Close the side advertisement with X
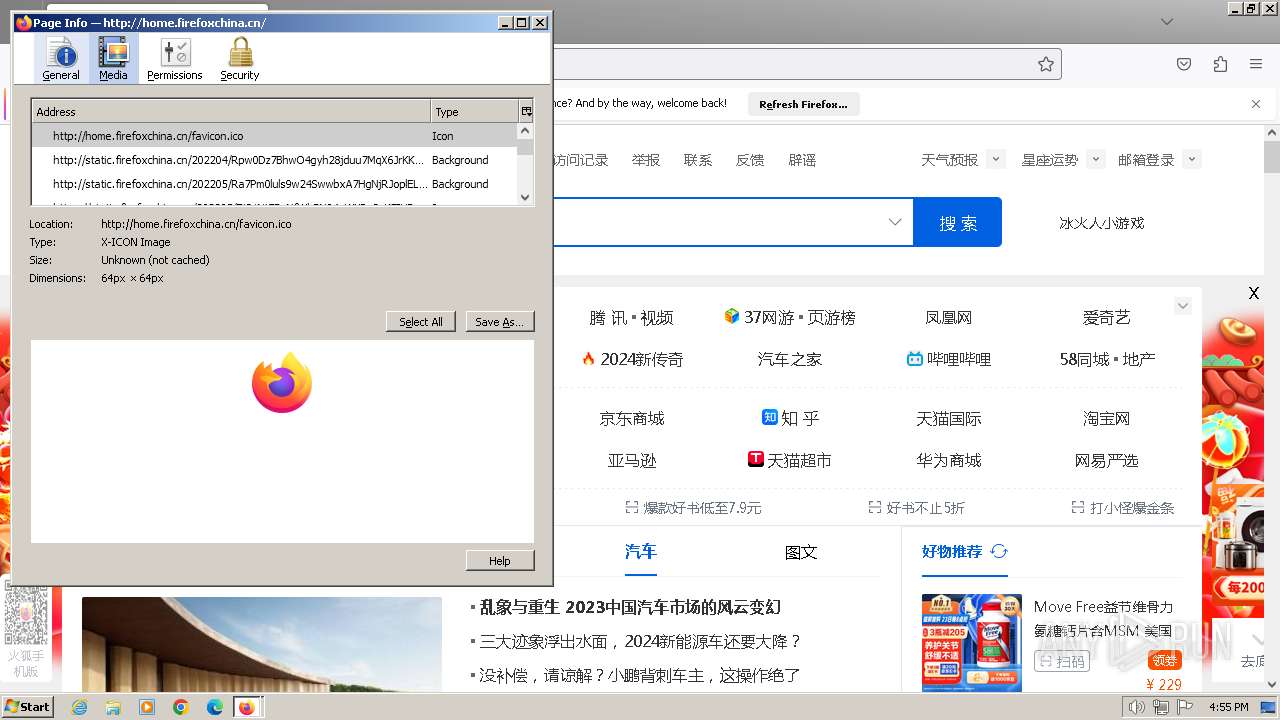Screen dimensions: 1280x720 tap(1254, 293)
